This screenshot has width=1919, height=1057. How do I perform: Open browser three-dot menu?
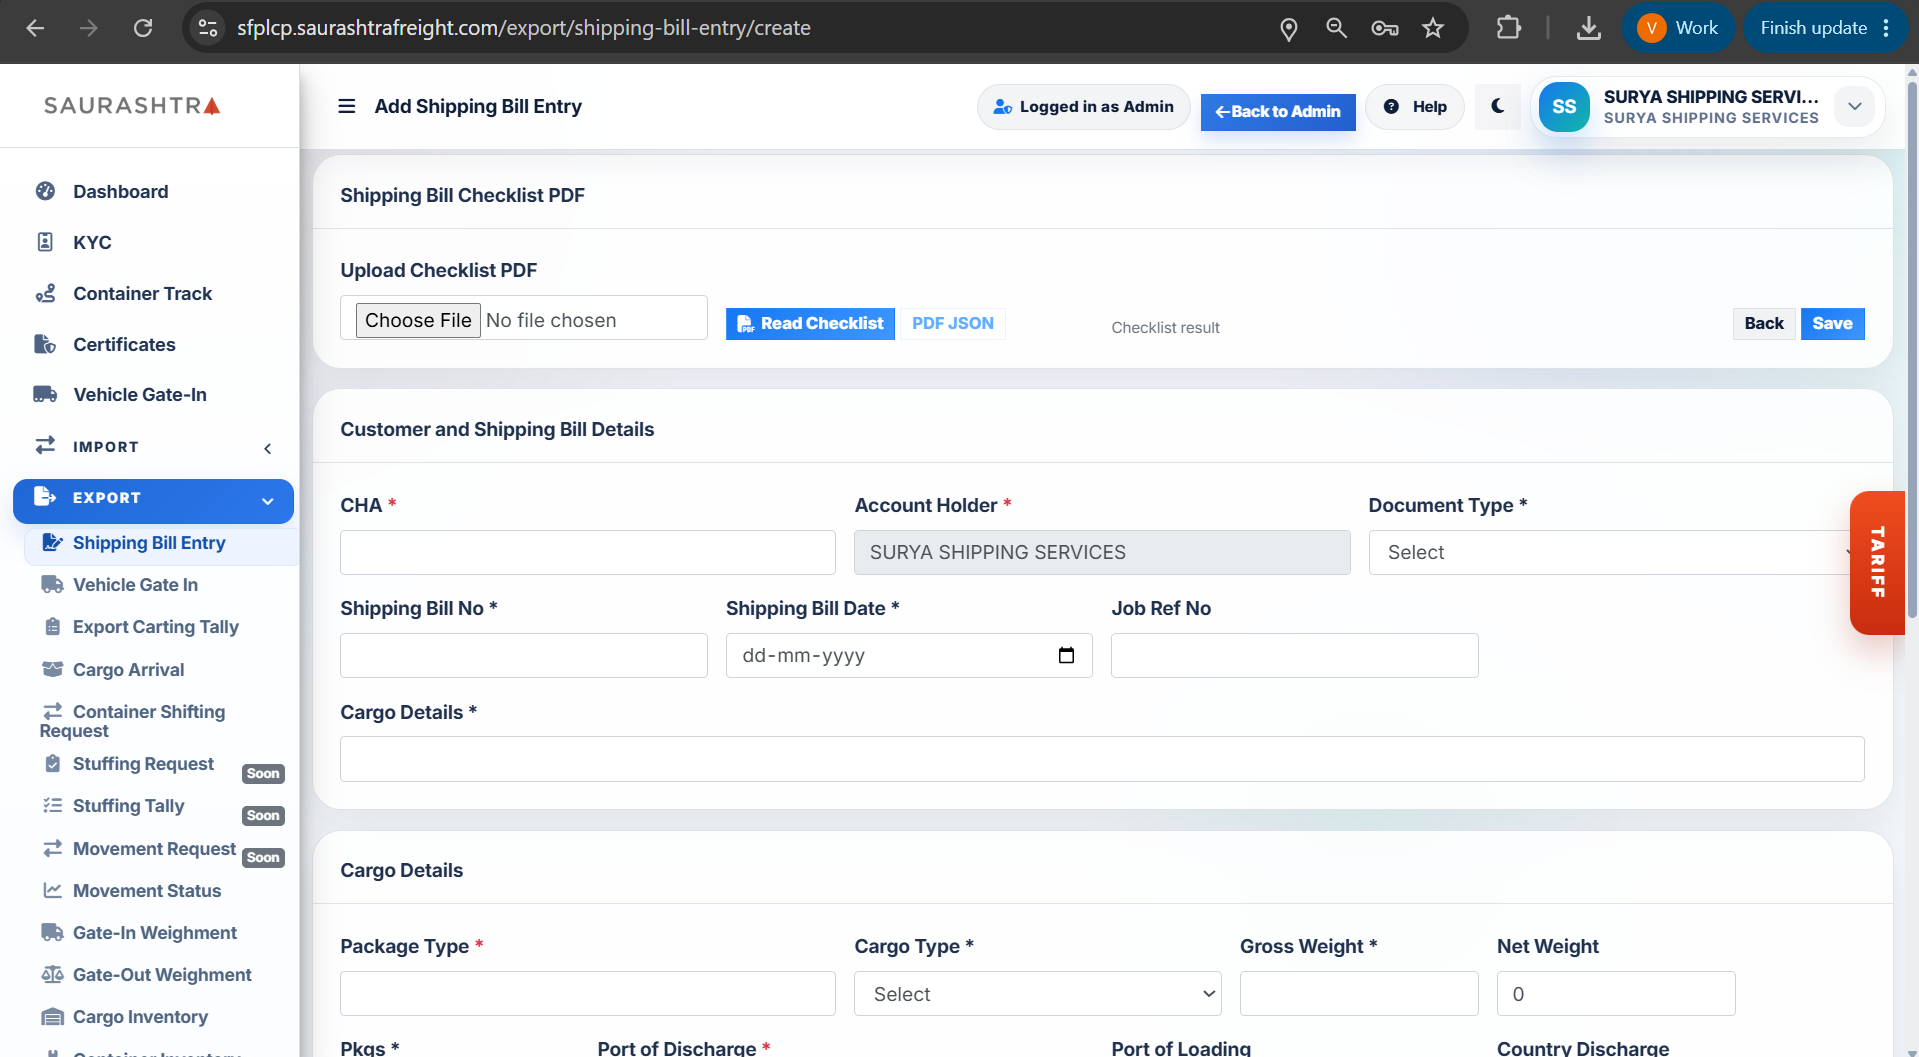coord(1886,28)
